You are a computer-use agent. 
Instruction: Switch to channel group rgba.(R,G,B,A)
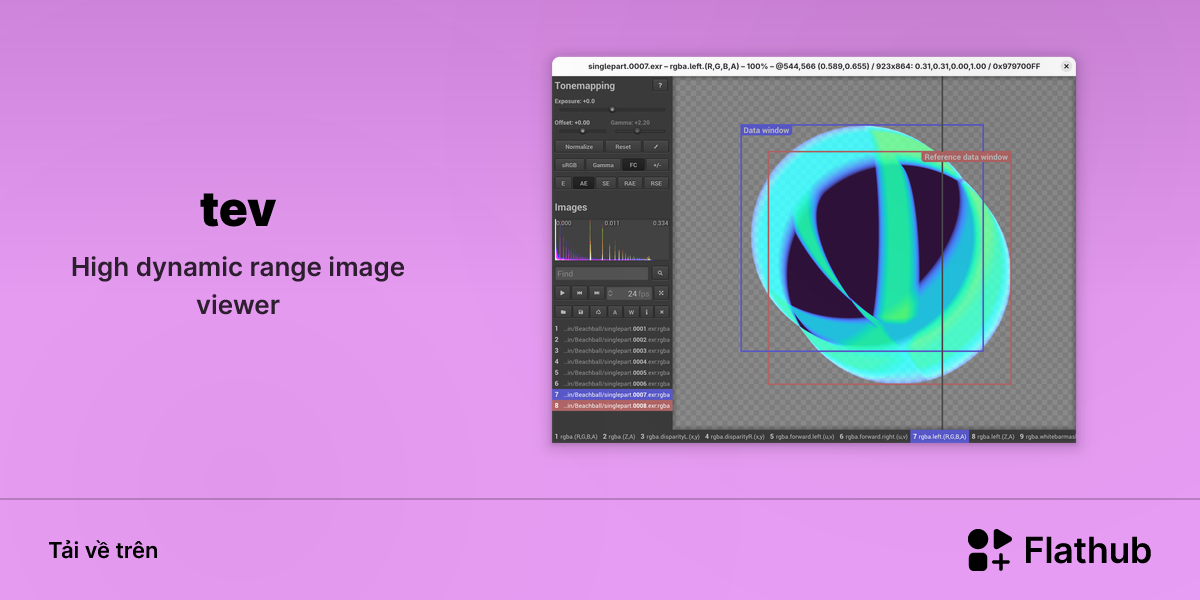coord(576,436)
